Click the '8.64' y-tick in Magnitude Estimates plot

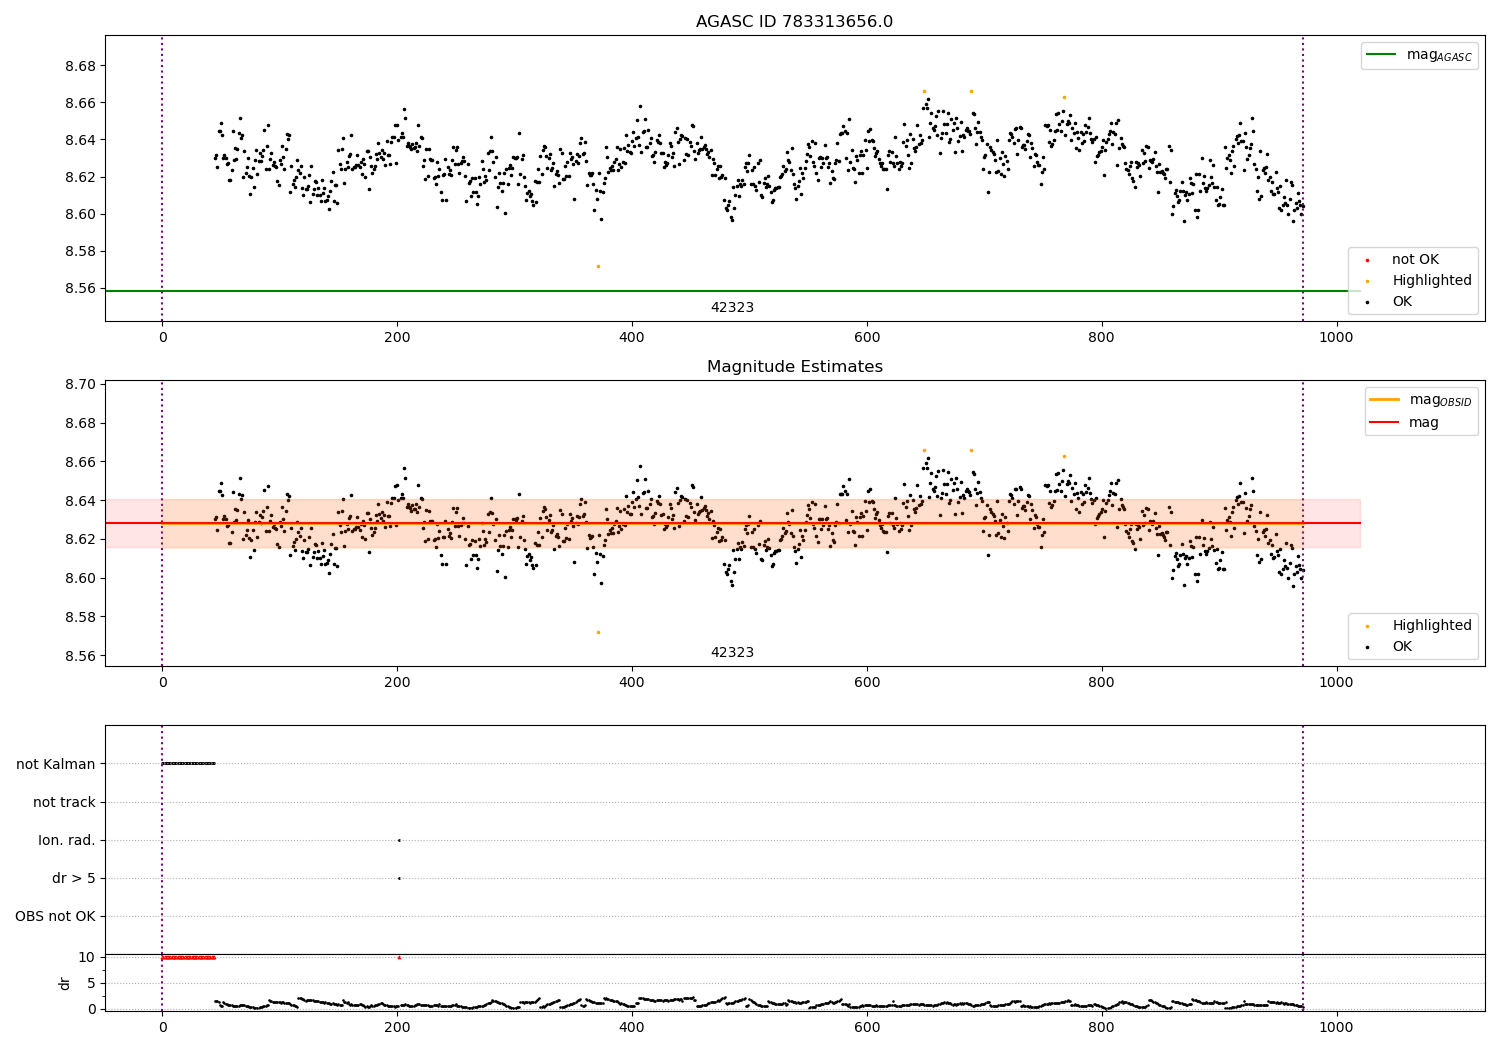[x=80, y=501]
